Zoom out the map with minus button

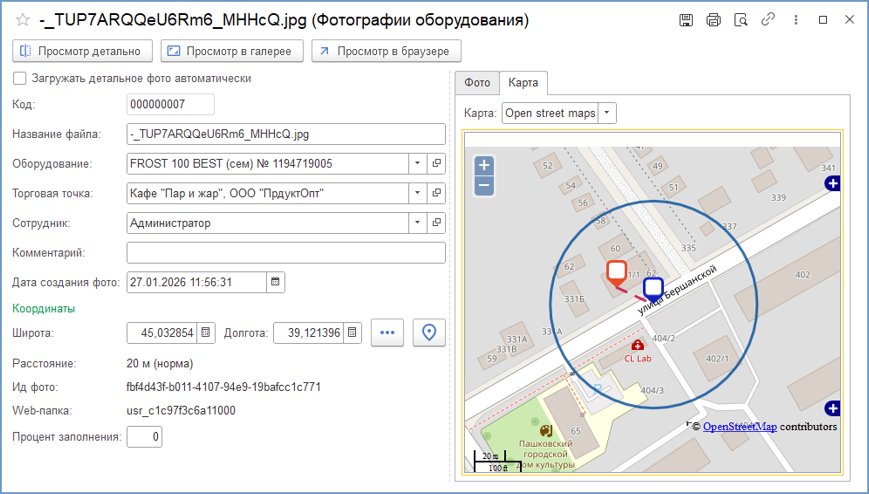coord(484,186)
